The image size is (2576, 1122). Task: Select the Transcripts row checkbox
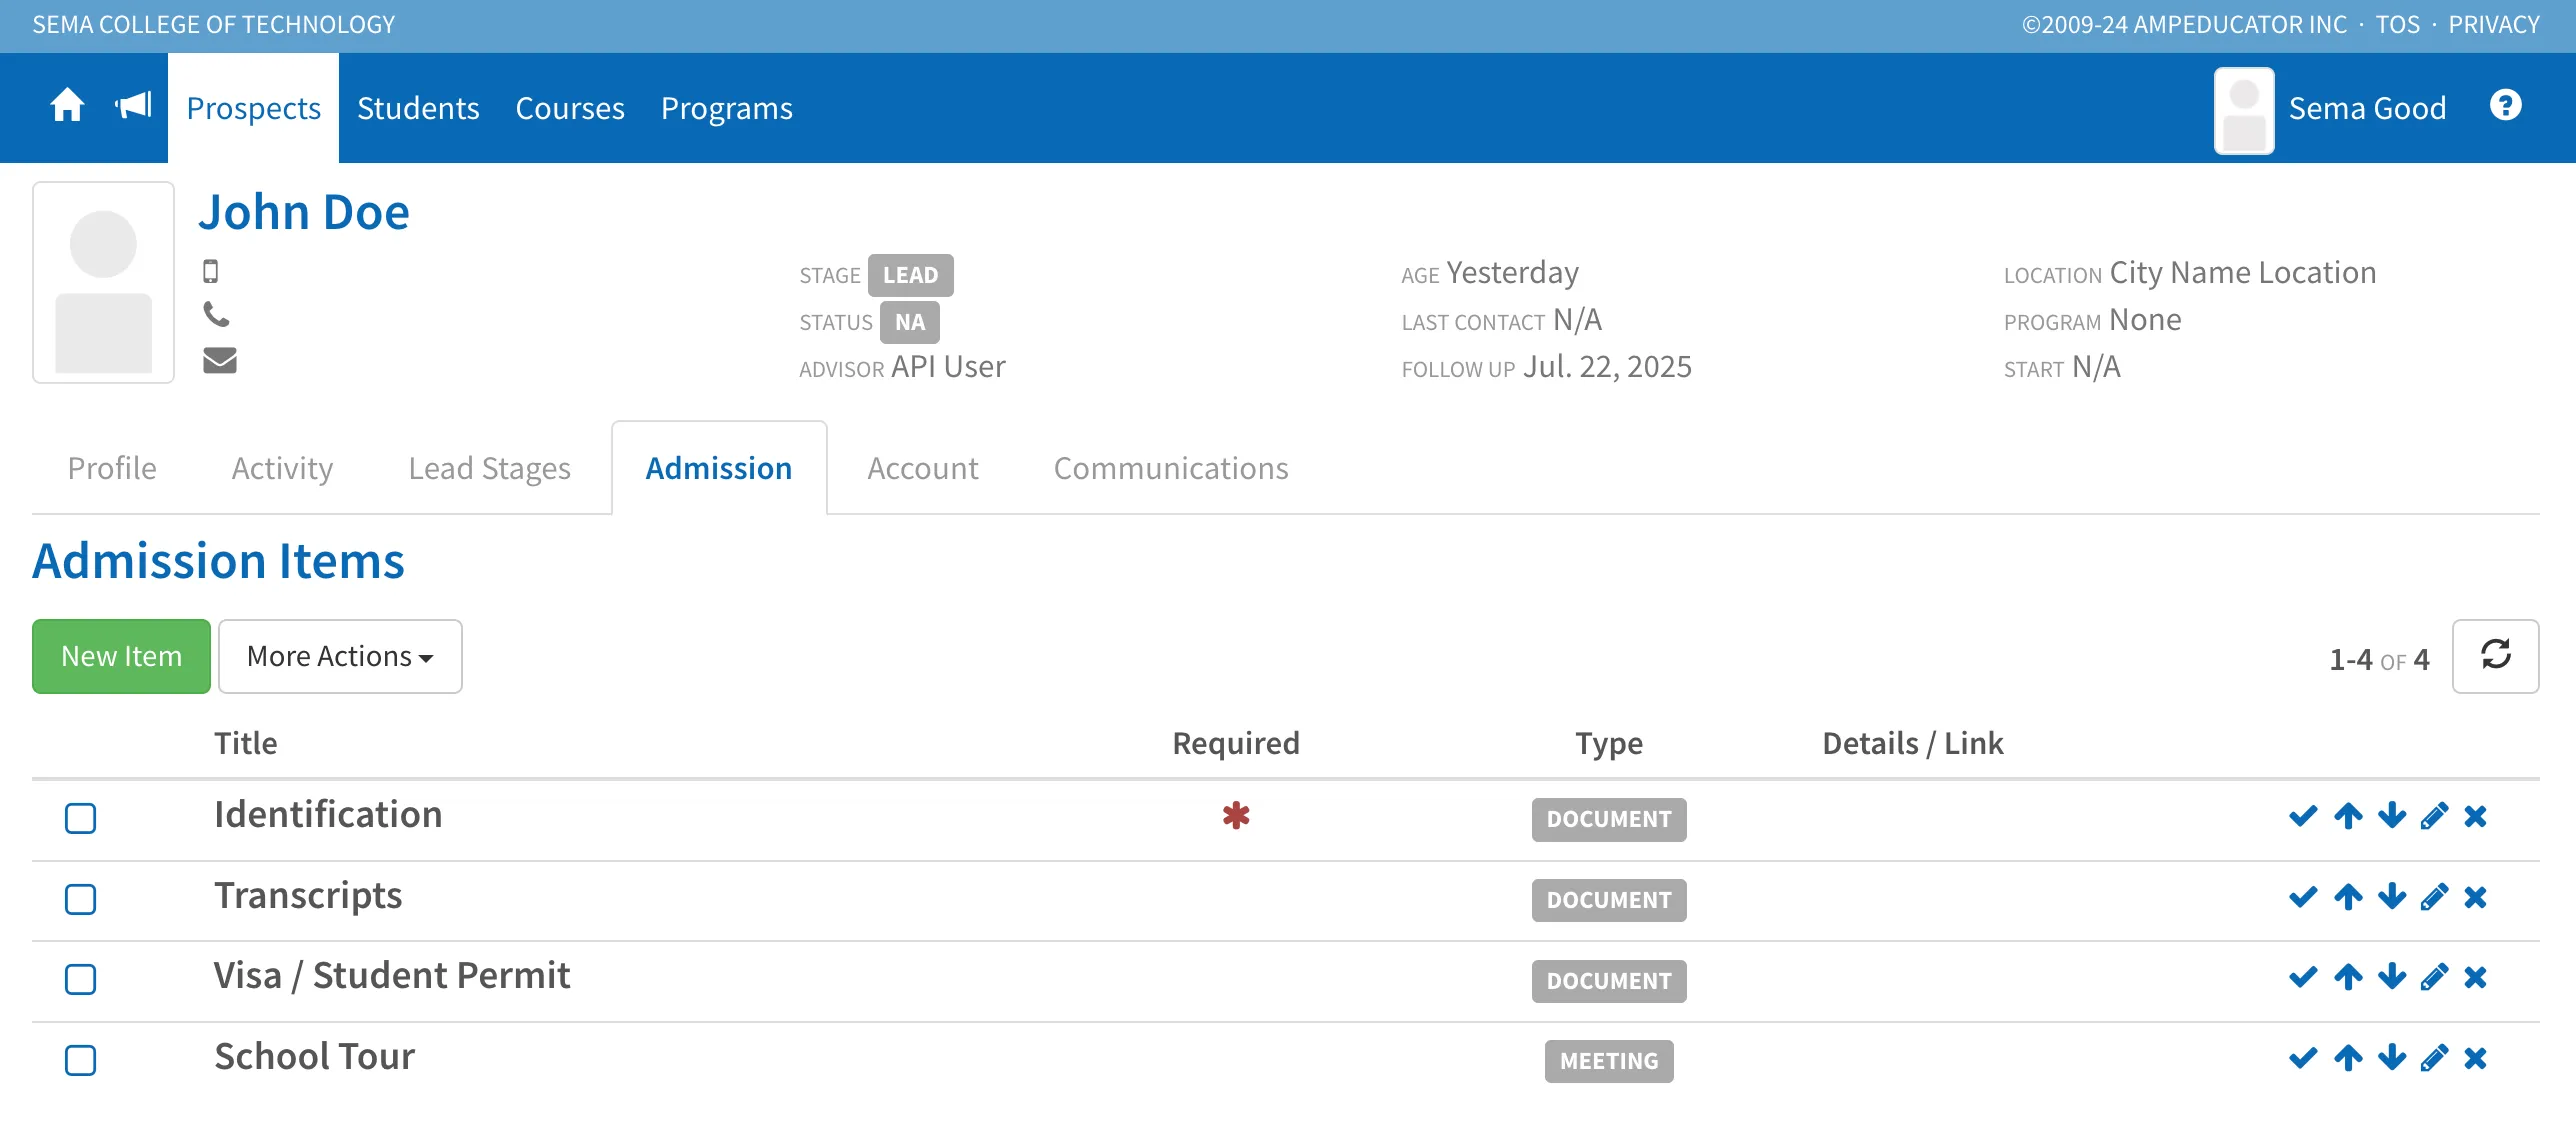click(x=80, y=899)
